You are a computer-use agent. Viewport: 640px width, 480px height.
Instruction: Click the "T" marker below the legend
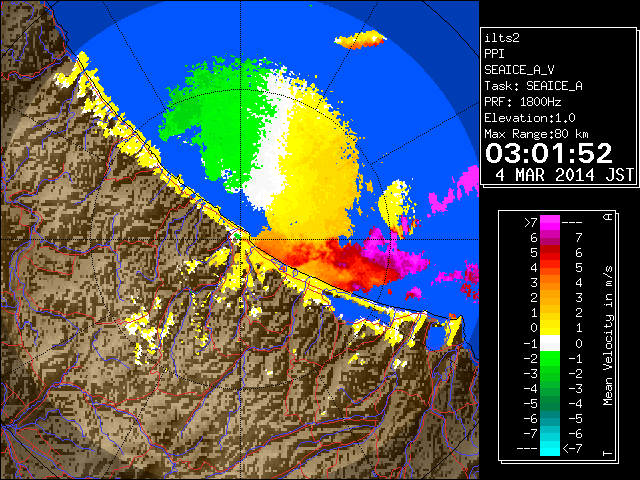tap(608, 453)
